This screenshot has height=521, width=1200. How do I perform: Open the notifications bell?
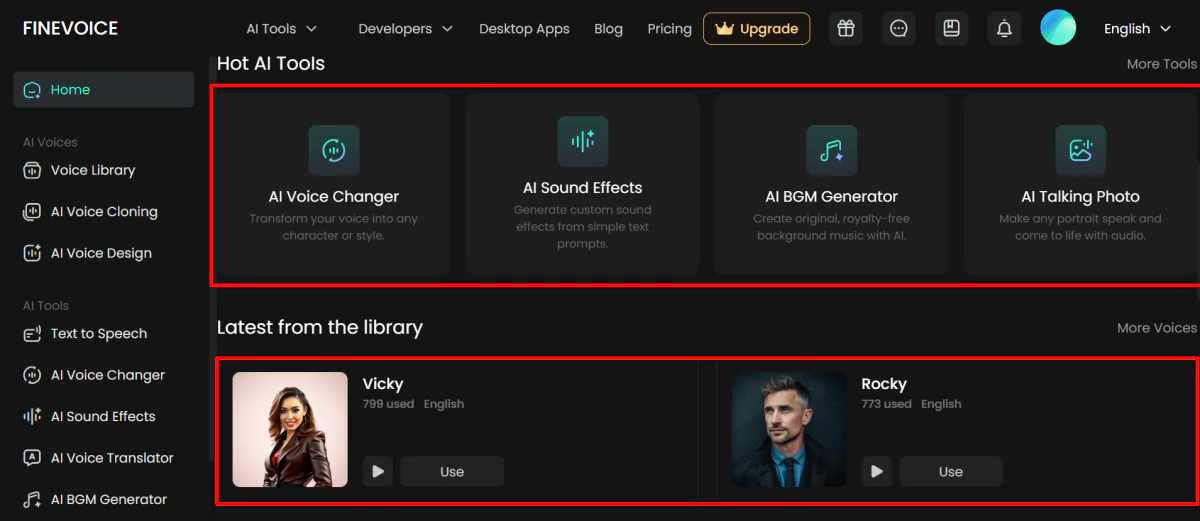click(x=1005, y=29)
